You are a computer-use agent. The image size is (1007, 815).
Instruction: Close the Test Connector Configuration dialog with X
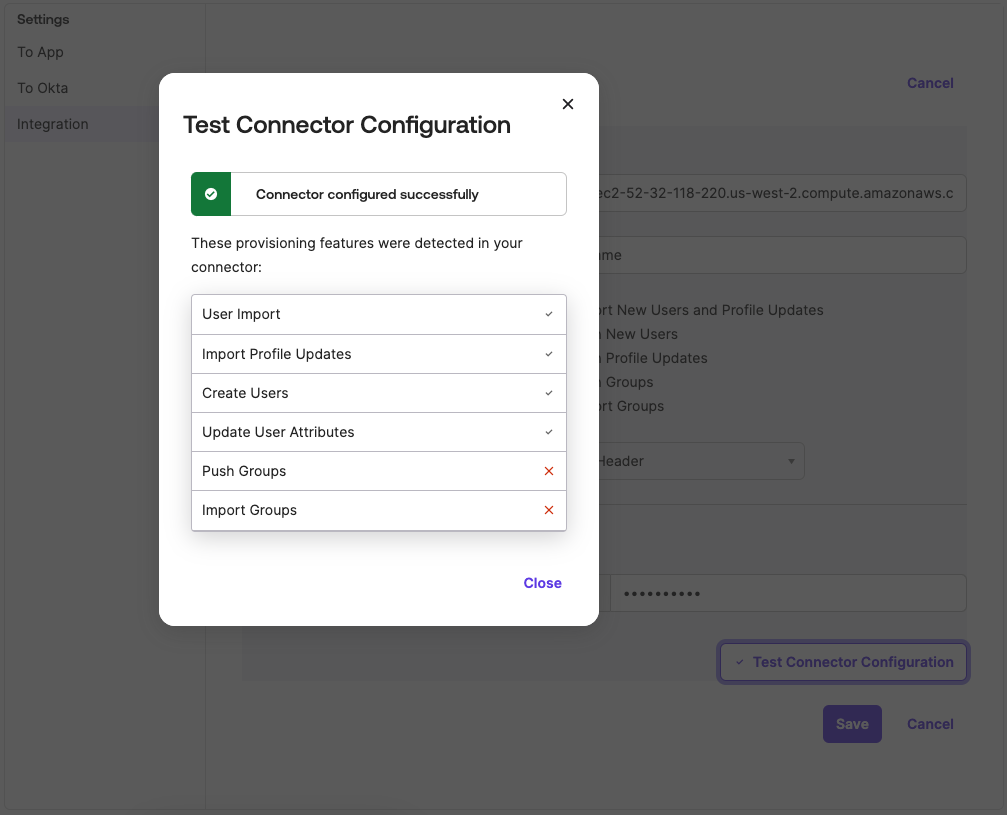(x=568, y=104)
